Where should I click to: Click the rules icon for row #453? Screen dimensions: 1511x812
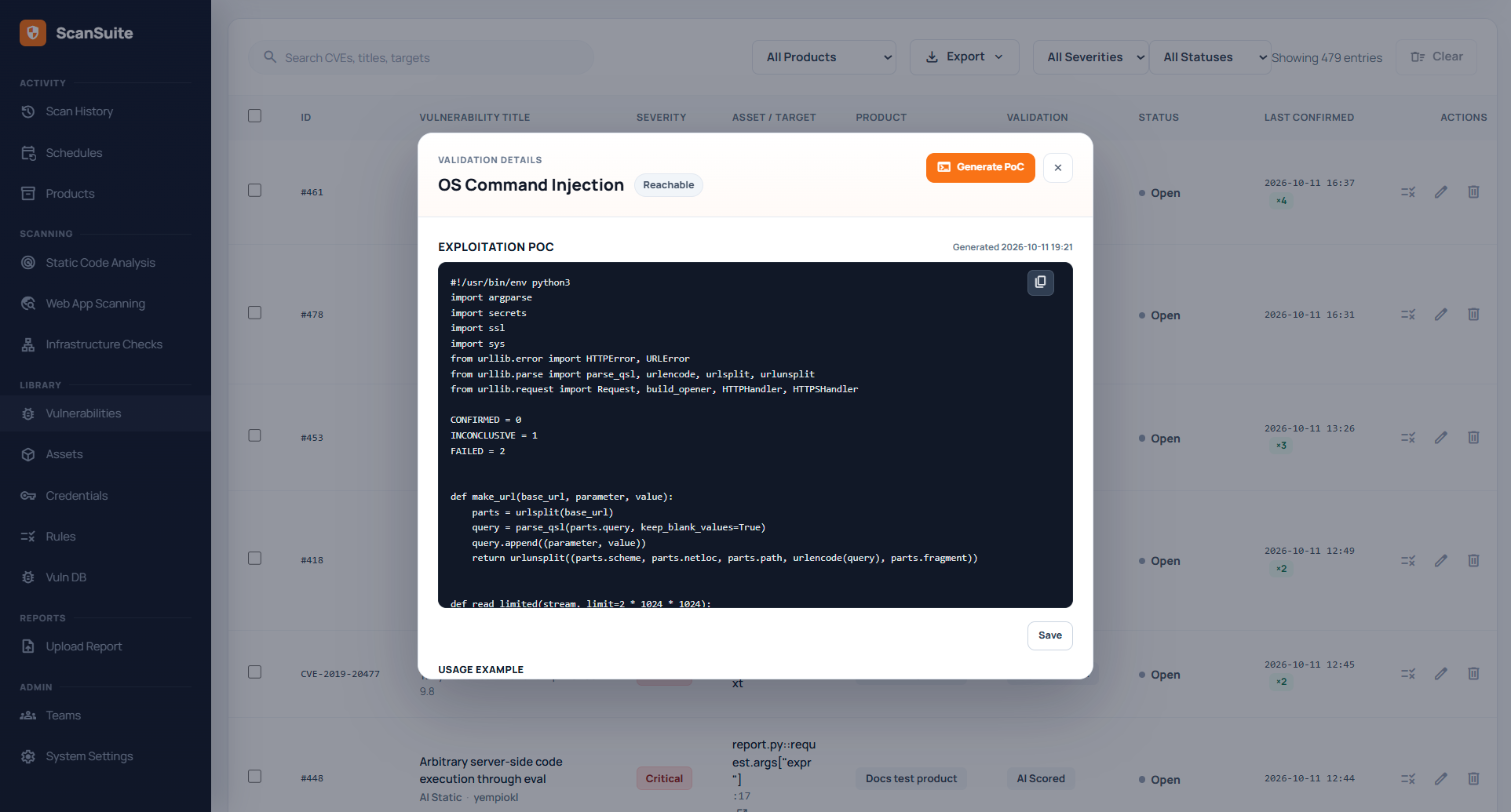click(x=1408, y=437)
